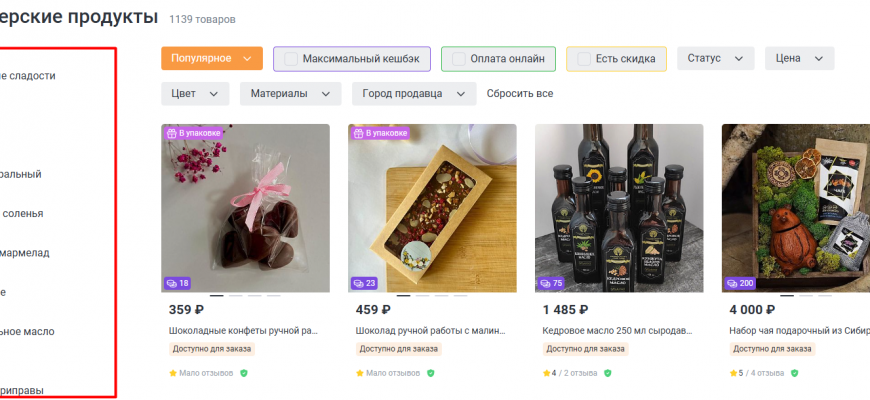Viewport: 870px width, 400px height.
Task: Click the cashback 18 badge on the candies photo
Action: tap(177, 283)
